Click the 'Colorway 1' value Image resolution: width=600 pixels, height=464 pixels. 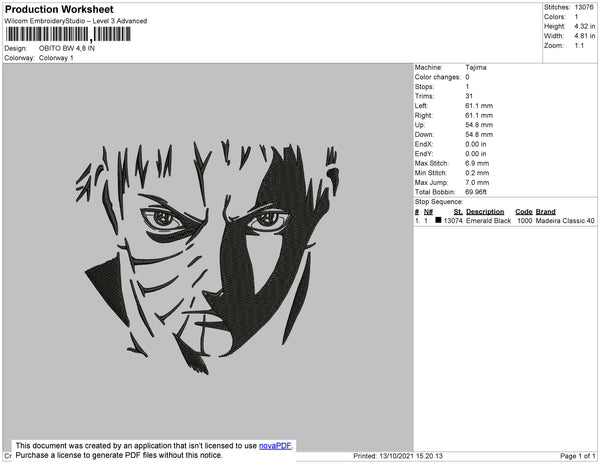(56, 58)
